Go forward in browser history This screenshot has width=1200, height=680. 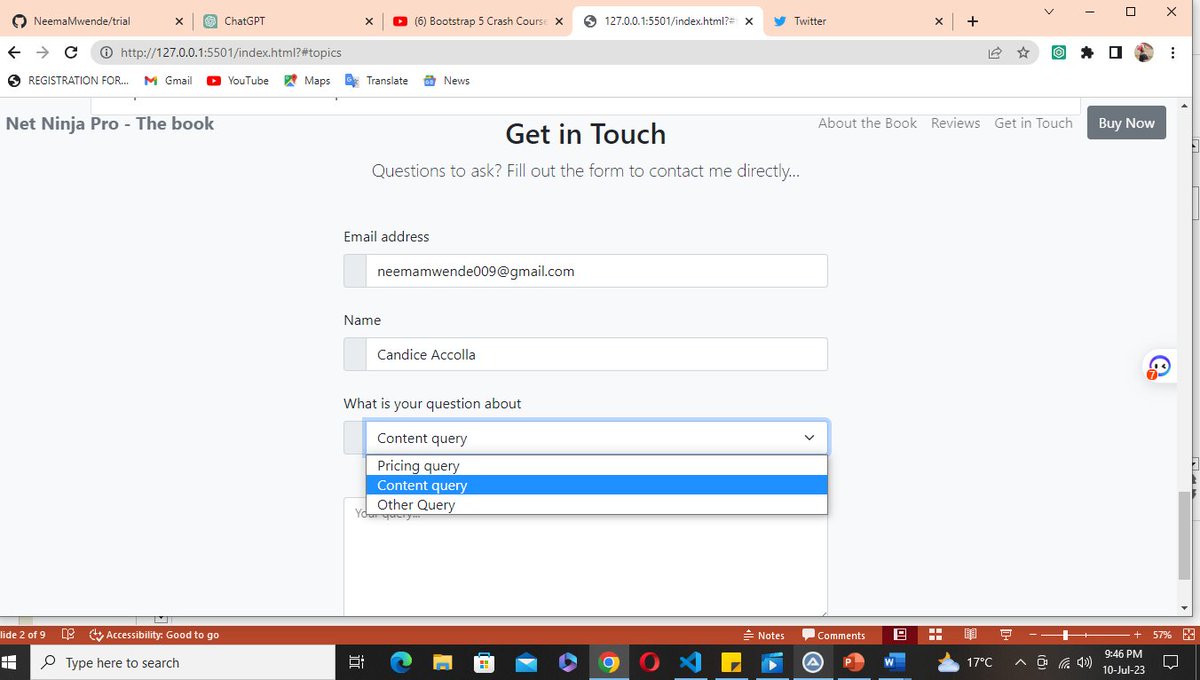(42, 53)
